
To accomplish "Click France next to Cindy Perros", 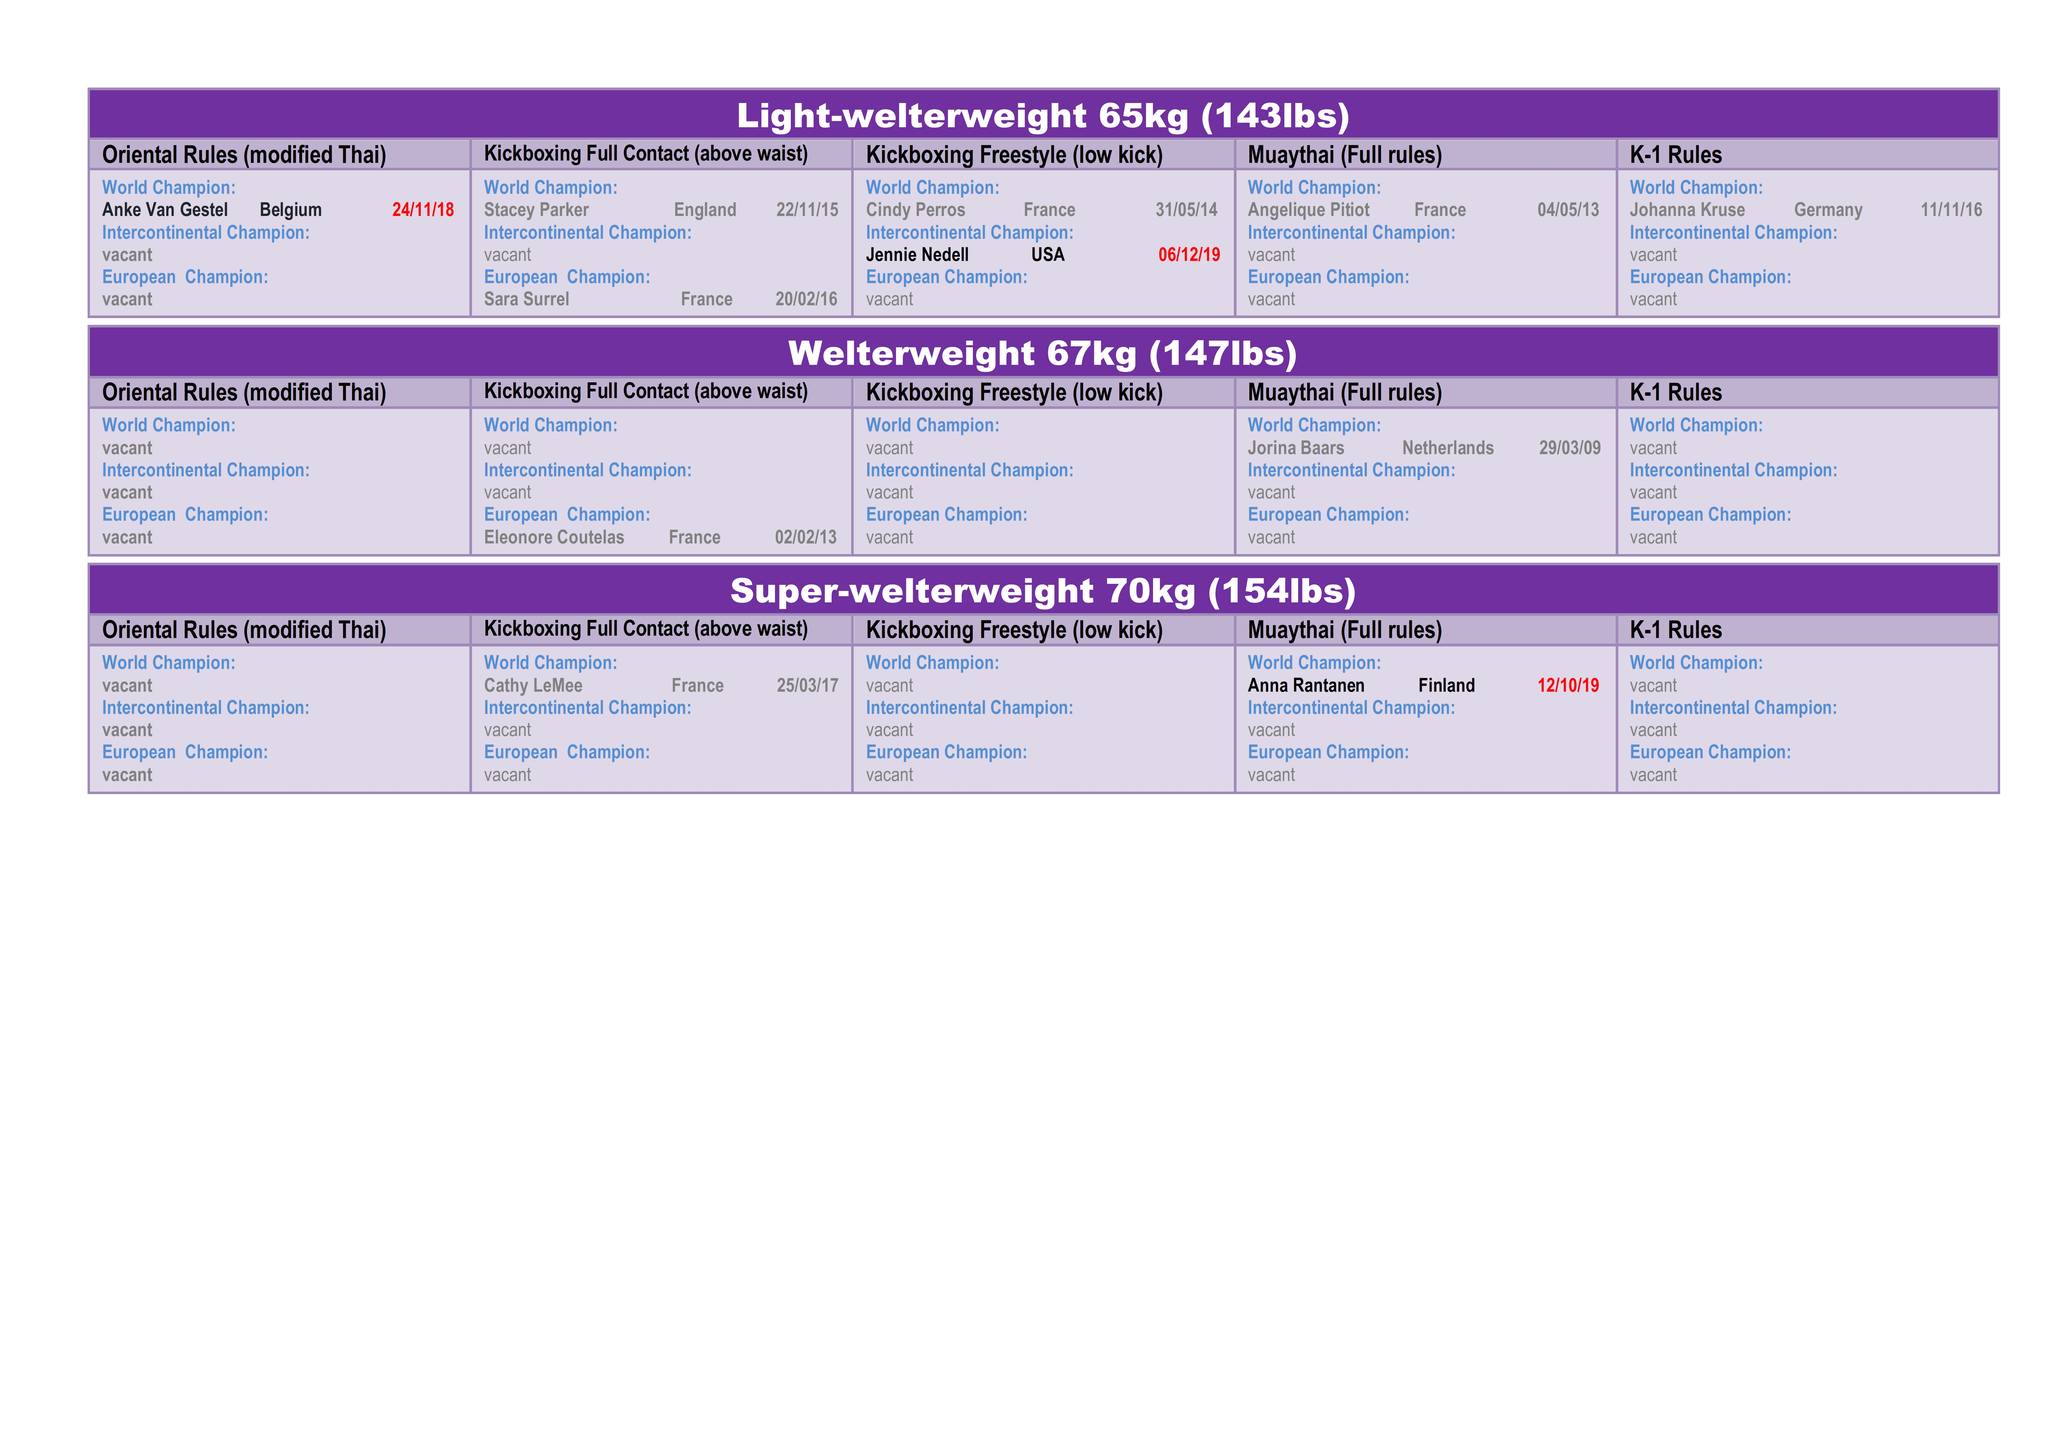I will (x=1050, y=210).
